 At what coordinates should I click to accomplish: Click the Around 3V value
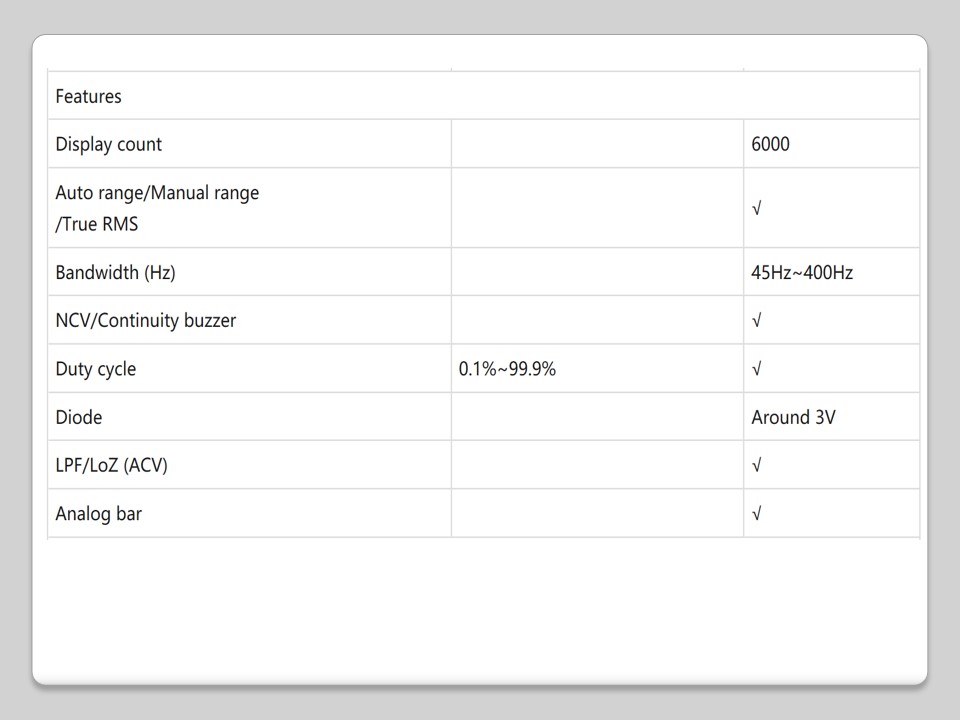pyautogui.click(x=793, y=417)
